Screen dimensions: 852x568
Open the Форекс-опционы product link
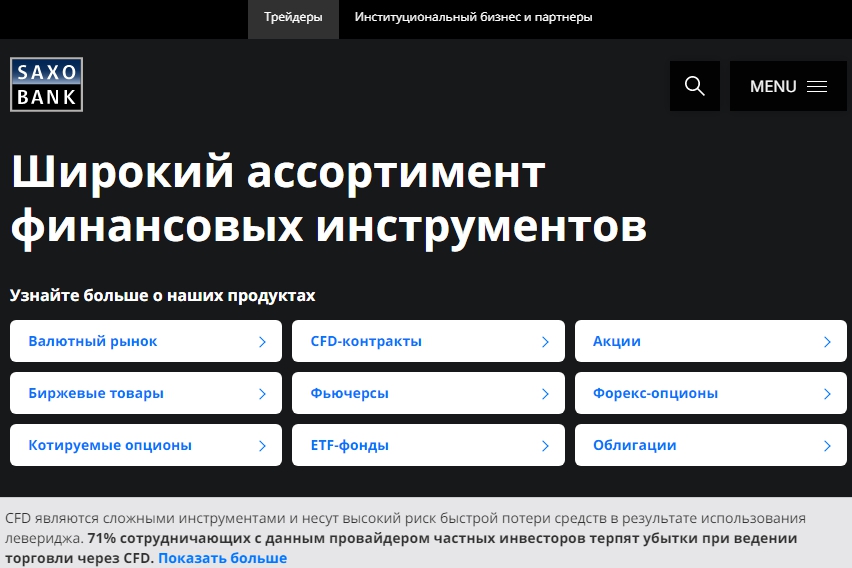(x=711, y=393)
